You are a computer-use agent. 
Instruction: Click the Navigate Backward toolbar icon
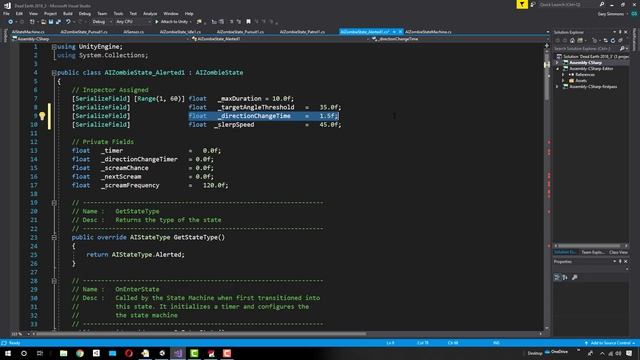click(11, 22)
